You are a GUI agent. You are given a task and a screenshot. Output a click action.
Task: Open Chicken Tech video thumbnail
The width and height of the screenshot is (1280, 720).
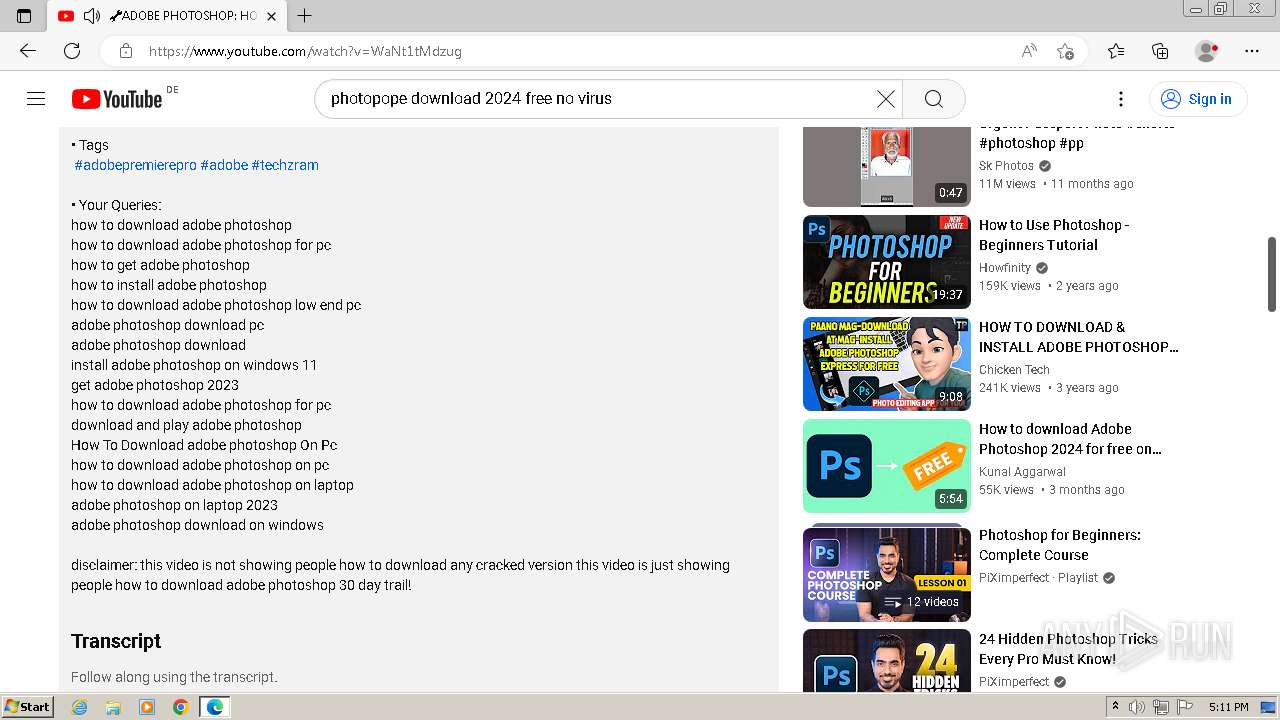coord(887,364)
